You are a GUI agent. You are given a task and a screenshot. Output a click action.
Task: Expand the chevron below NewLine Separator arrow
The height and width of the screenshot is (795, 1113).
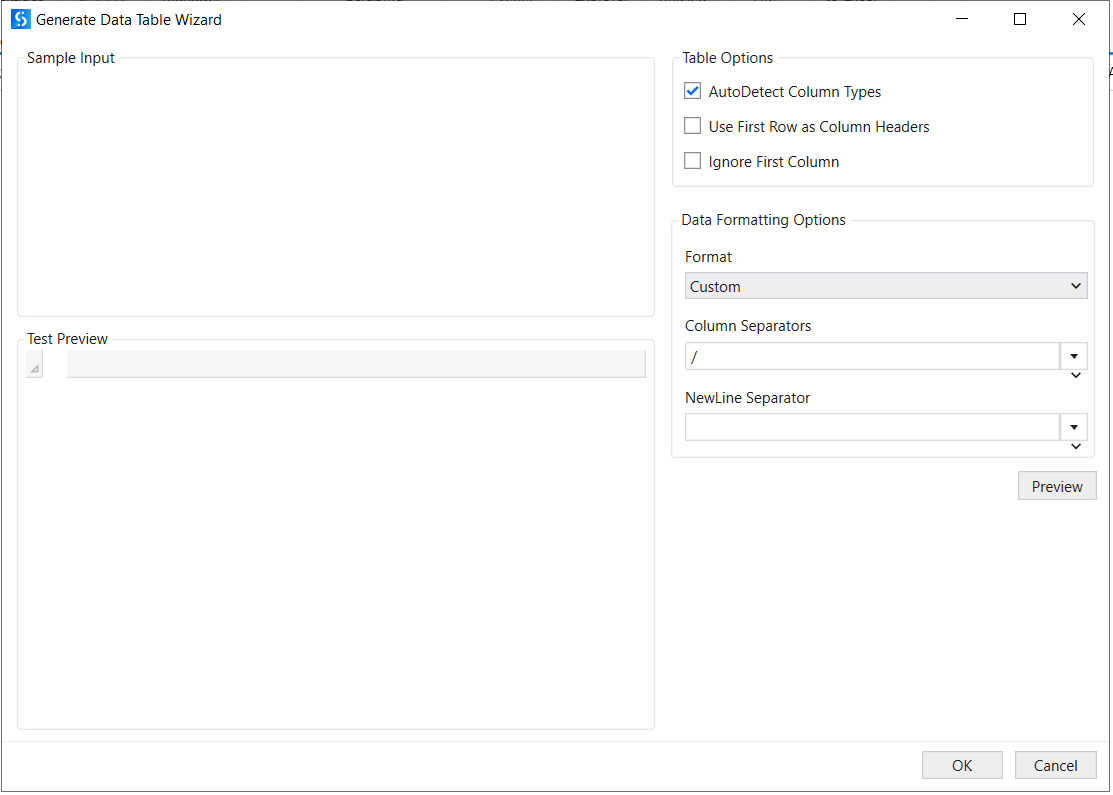(x=1076, y=447)
